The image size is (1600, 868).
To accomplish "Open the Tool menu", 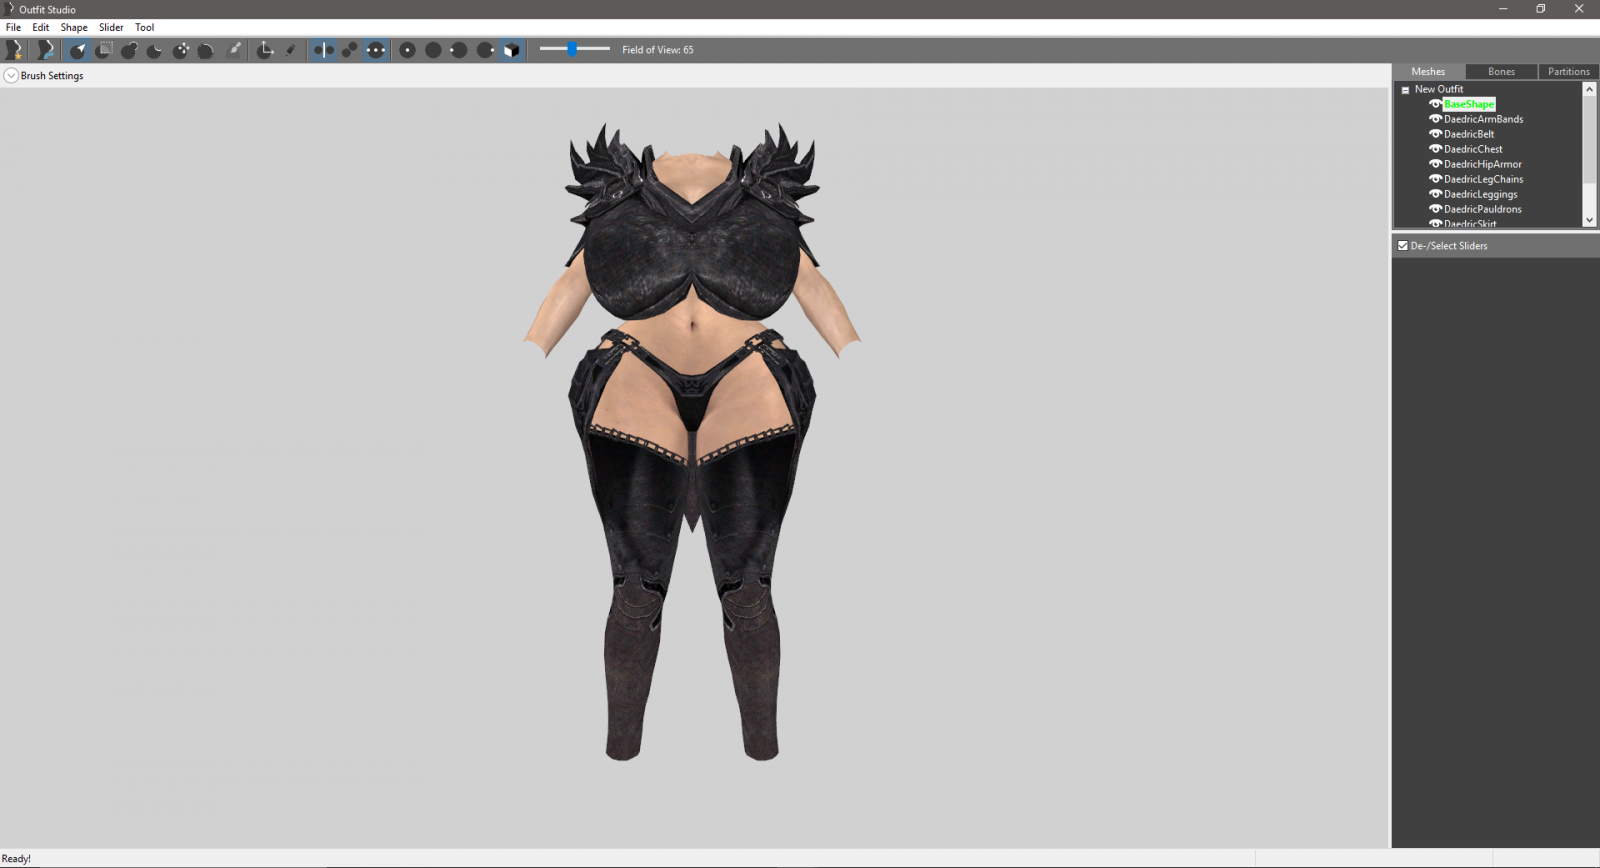I will [x=145, y=28].
